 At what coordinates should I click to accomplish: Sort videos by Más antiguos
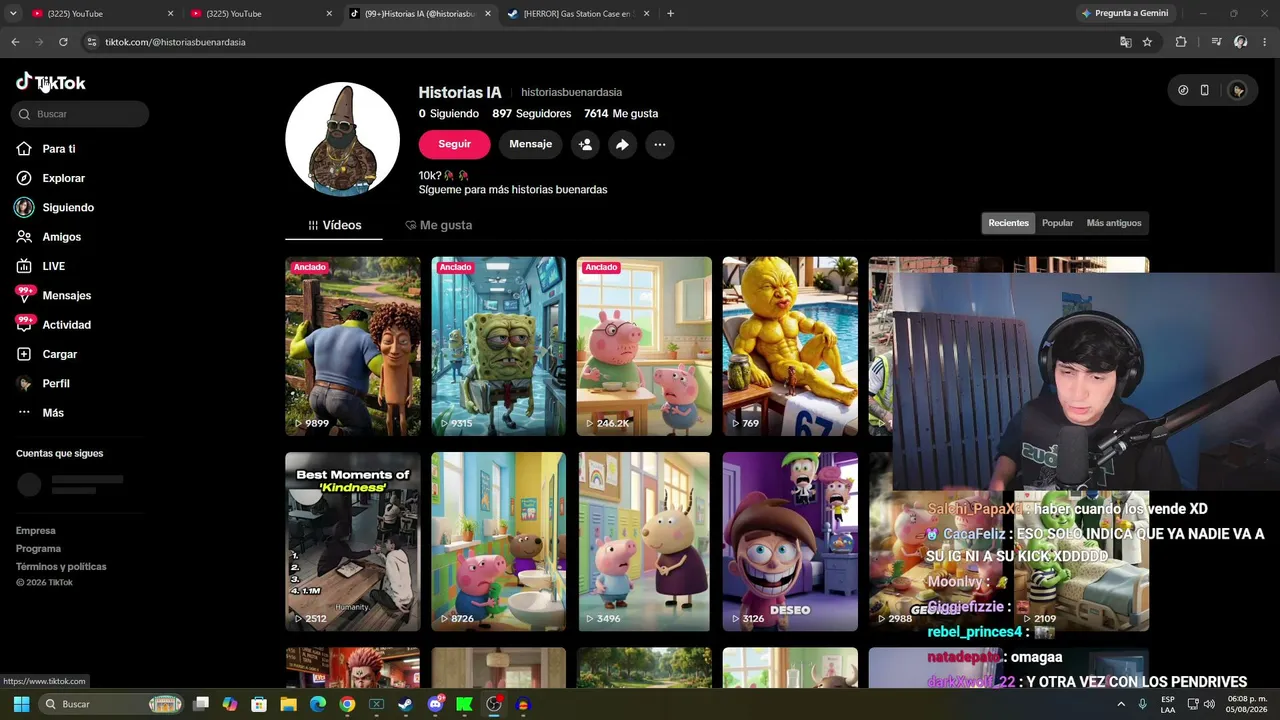(1114, 223)
